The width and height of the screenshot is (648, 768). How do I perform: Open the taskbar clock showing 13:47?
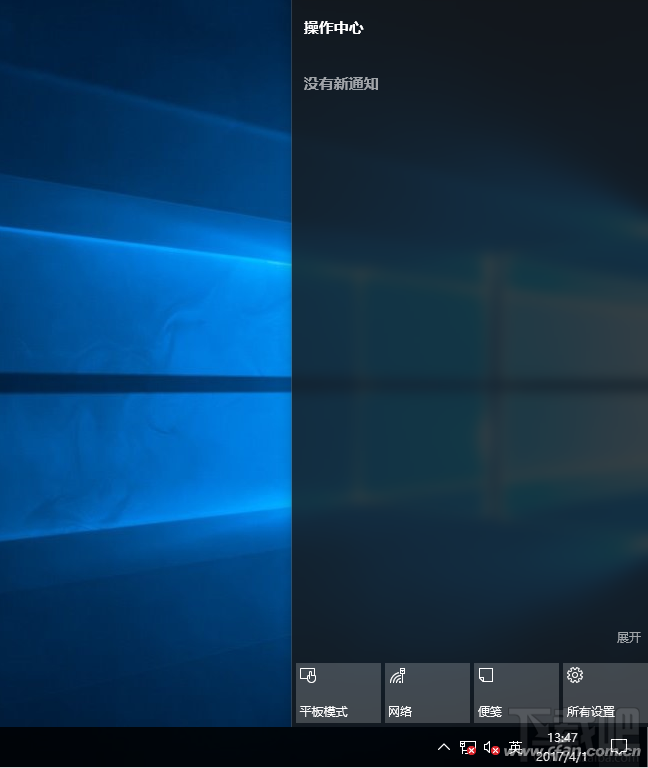562,747
